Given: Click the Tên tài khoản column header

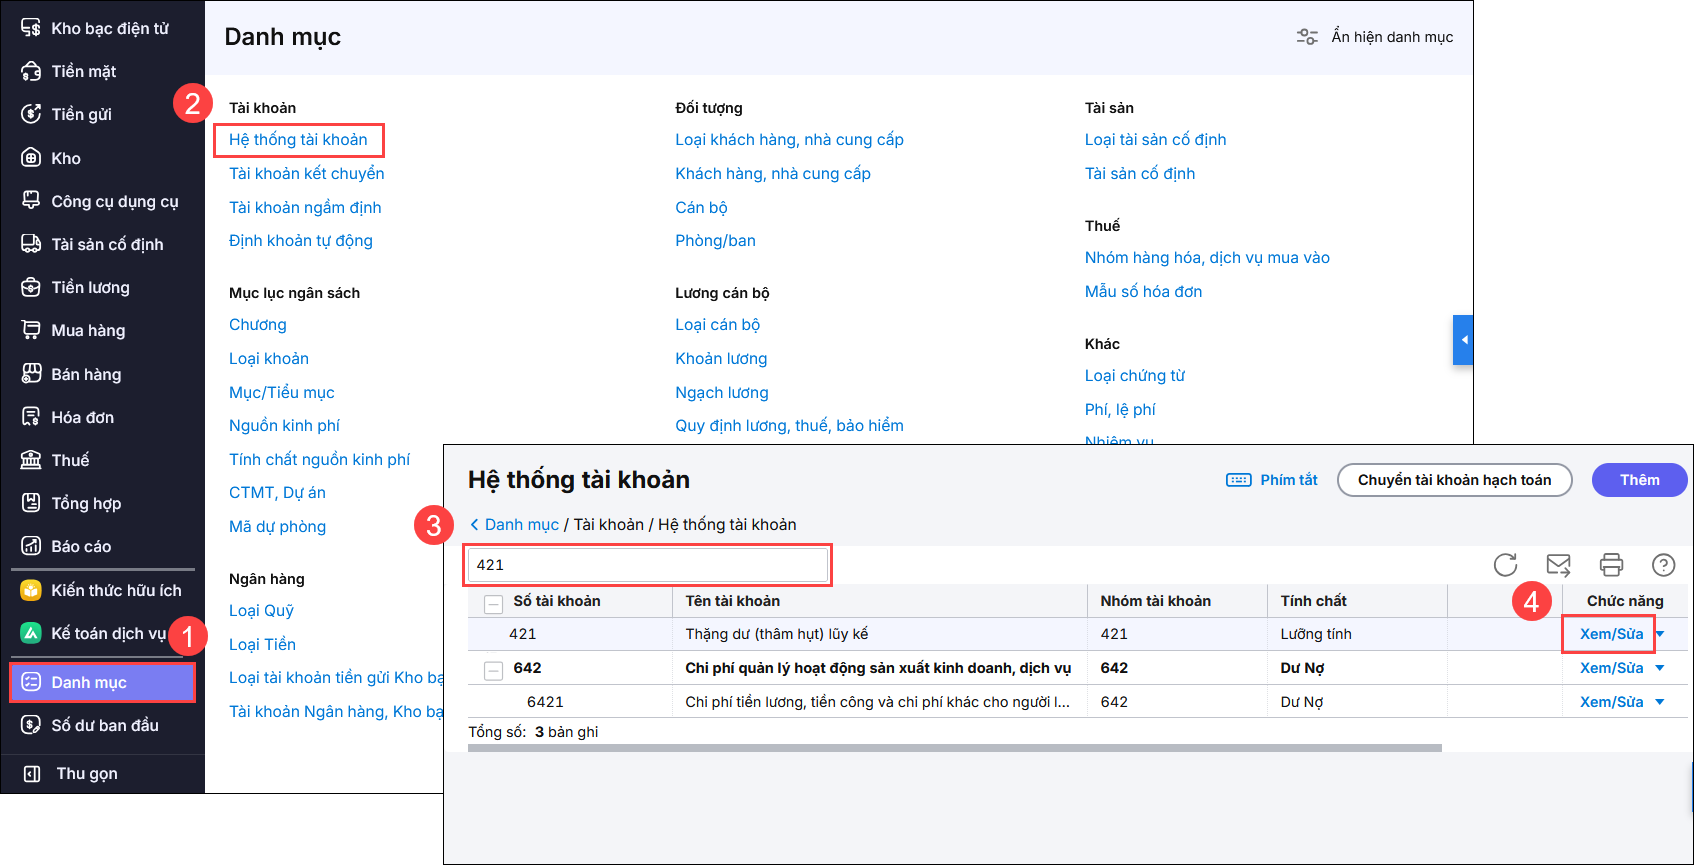Looking at the screenshot, I should [732, 601].
